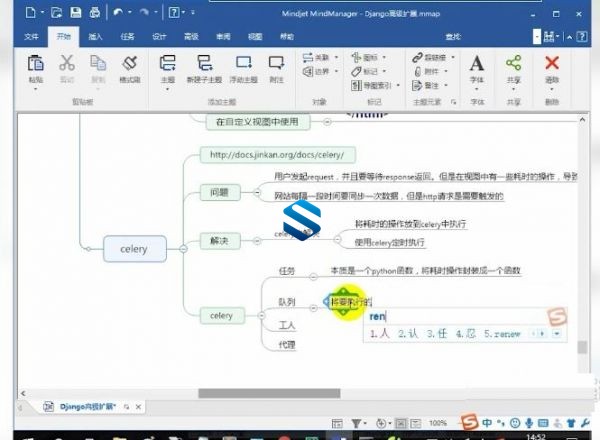Expand the dropdown arrow under 主题 button
The image size is (600, 440).
coord(168,89)
